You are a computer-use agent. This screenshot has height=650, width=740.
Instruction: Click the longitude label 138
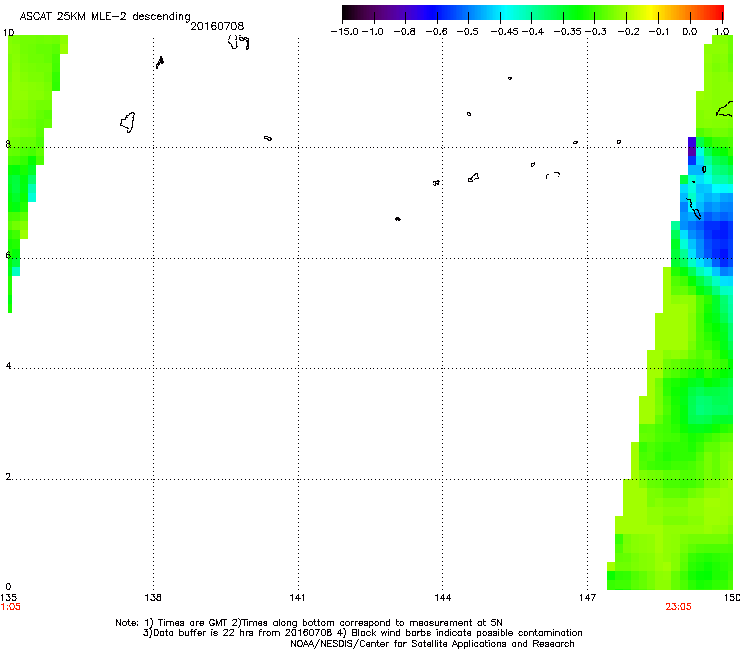click(x=153, y=598)
